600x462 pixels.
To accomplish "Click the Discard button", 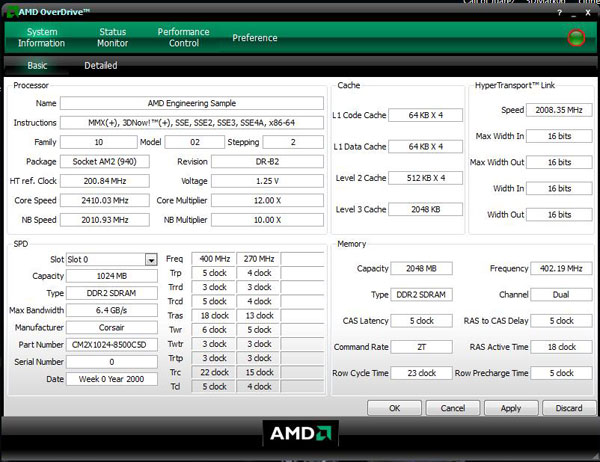I will 569,408.
